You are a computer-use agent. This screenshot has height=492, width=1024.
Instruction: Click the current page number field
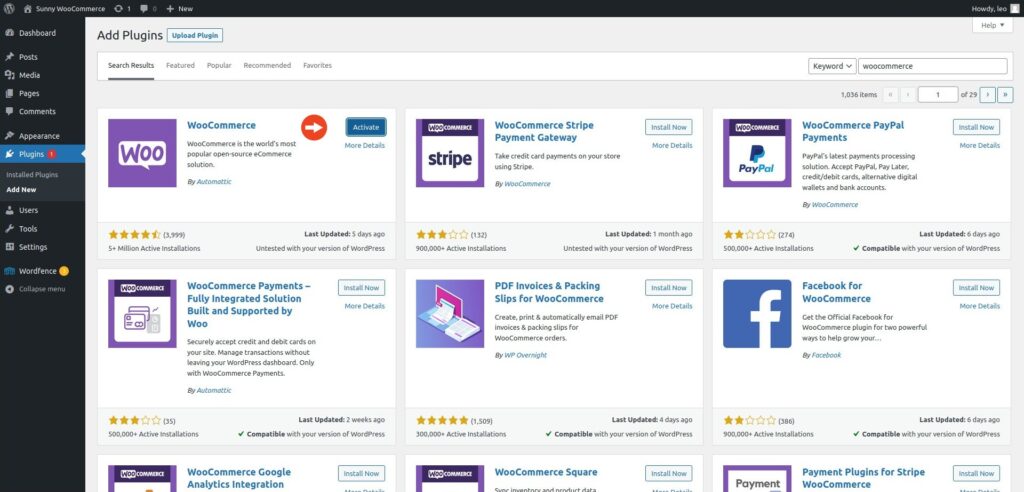tap(938, 95)
